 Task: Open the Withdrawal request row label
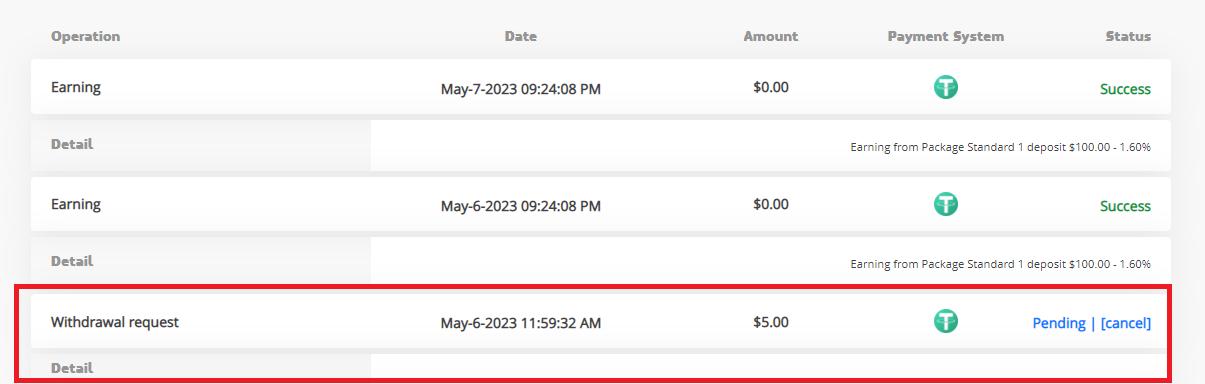point(115,322)
